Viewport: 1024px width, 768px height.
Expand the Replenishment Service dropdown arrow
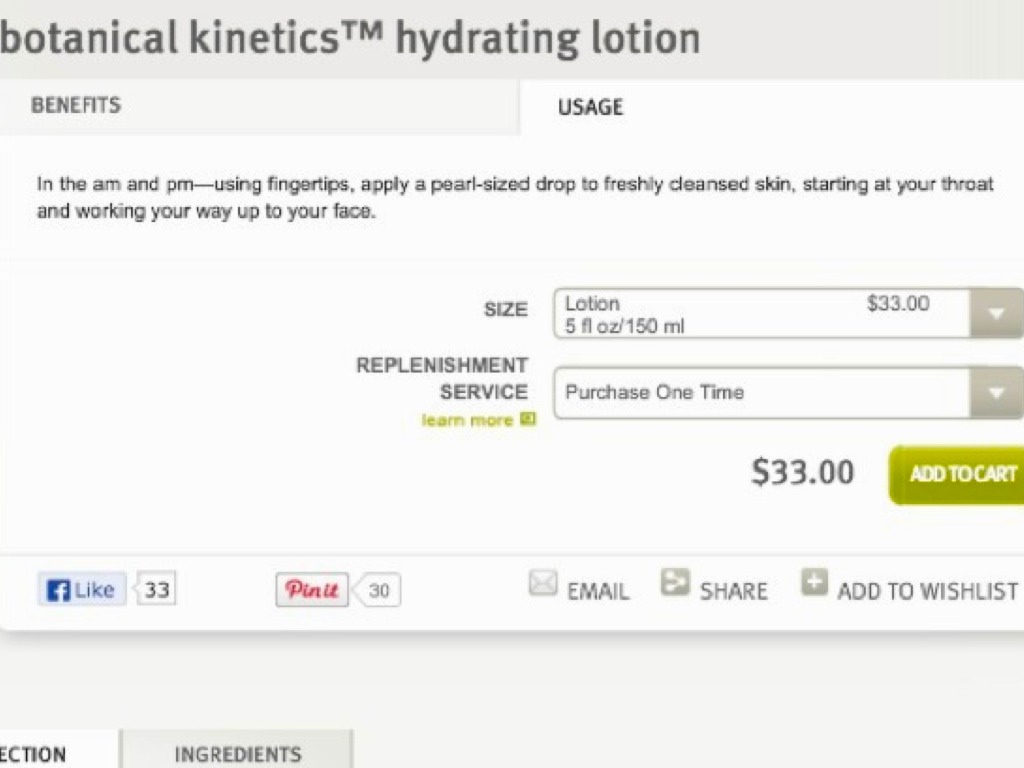tap(996, 393)
